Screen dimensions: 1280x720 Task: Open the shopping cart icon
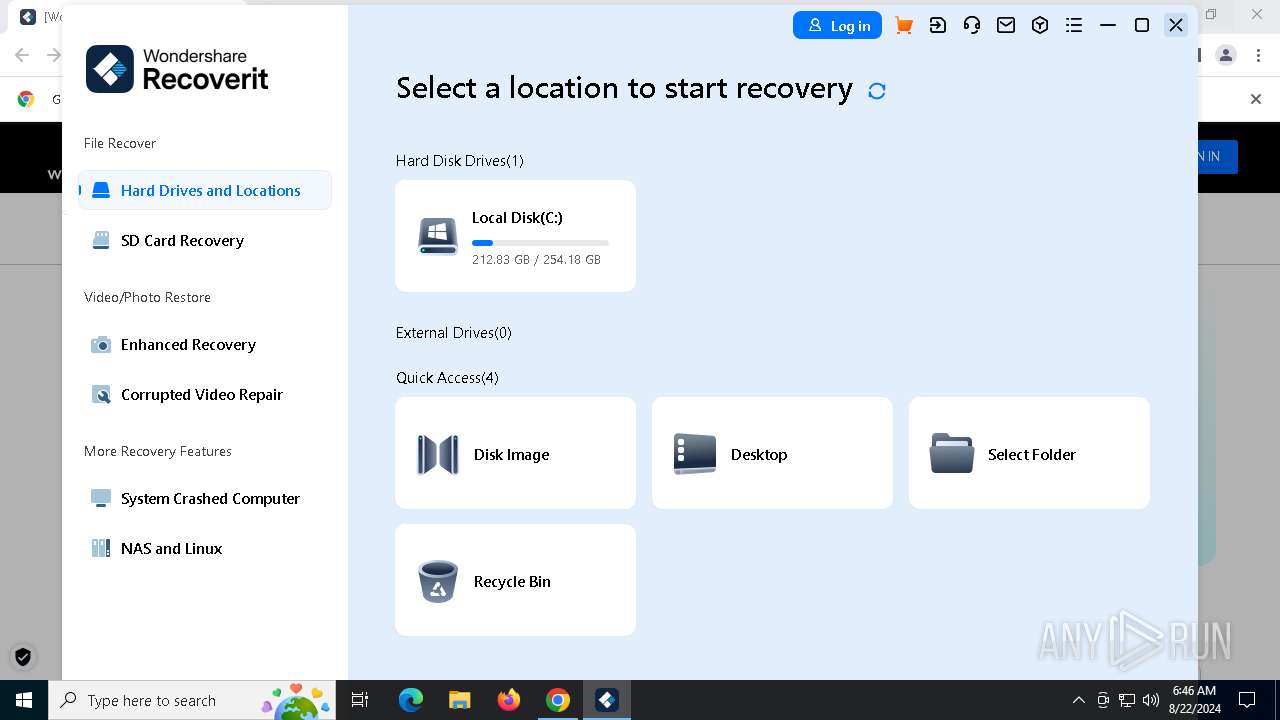[904, 26]
